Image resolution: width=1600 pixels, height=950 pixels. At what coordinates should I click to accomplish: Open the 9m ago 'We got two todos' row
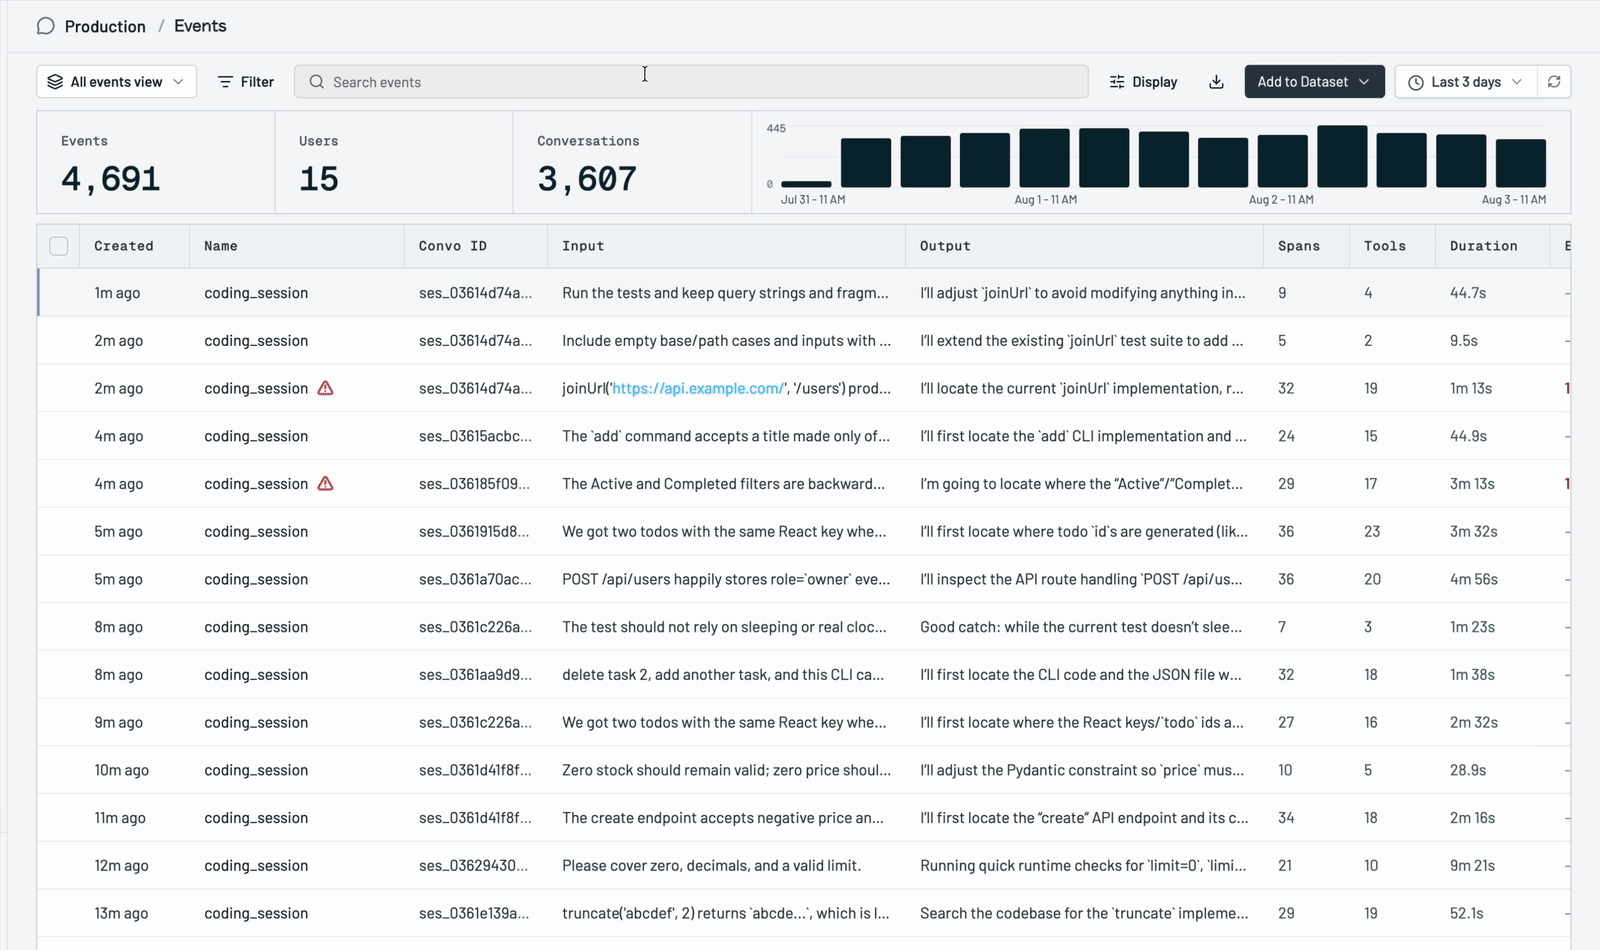[x=804, y=722]
